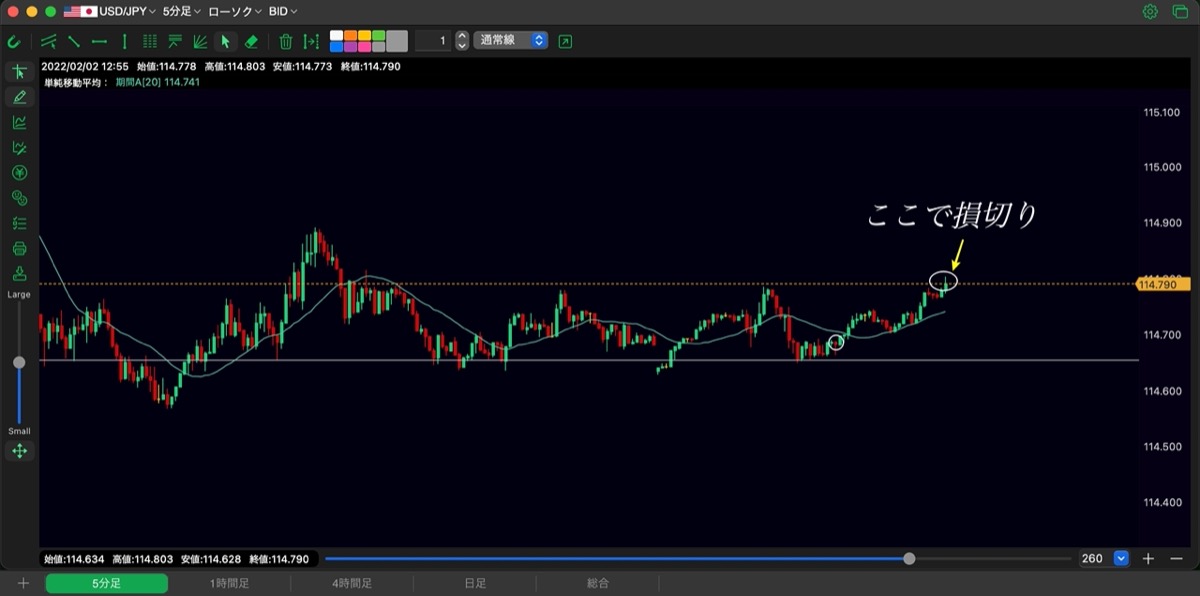Pick the orange color swatch
Image resolution: width=1200 pixels, height=596 pixels.
(x=351, y=36)
